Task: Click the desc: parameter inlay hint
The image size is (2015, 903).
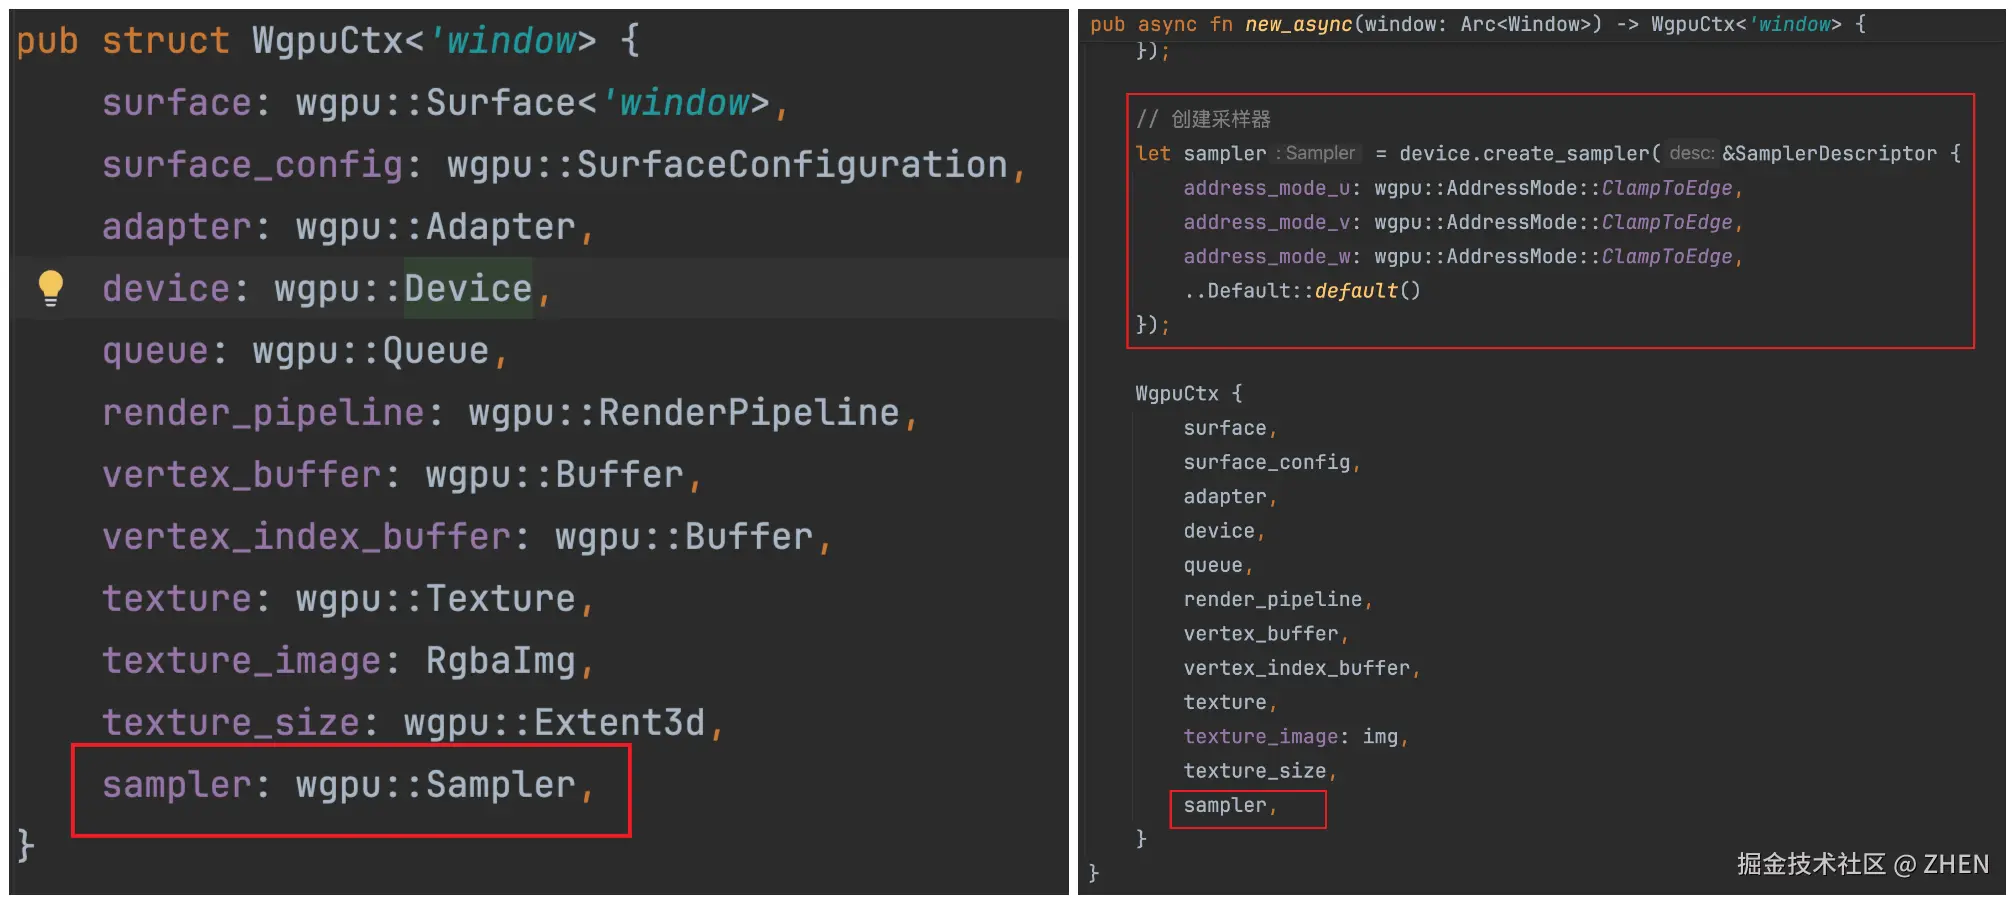Action: 1692,153
